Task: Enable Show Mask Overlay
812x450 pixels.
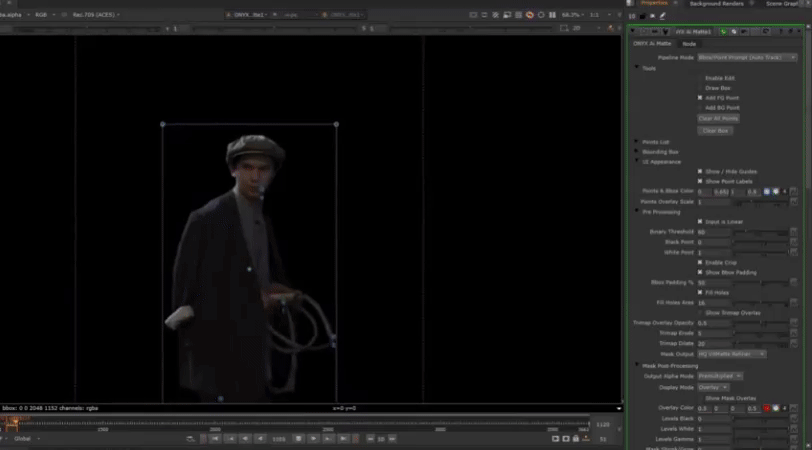Action: pos(700,398)
